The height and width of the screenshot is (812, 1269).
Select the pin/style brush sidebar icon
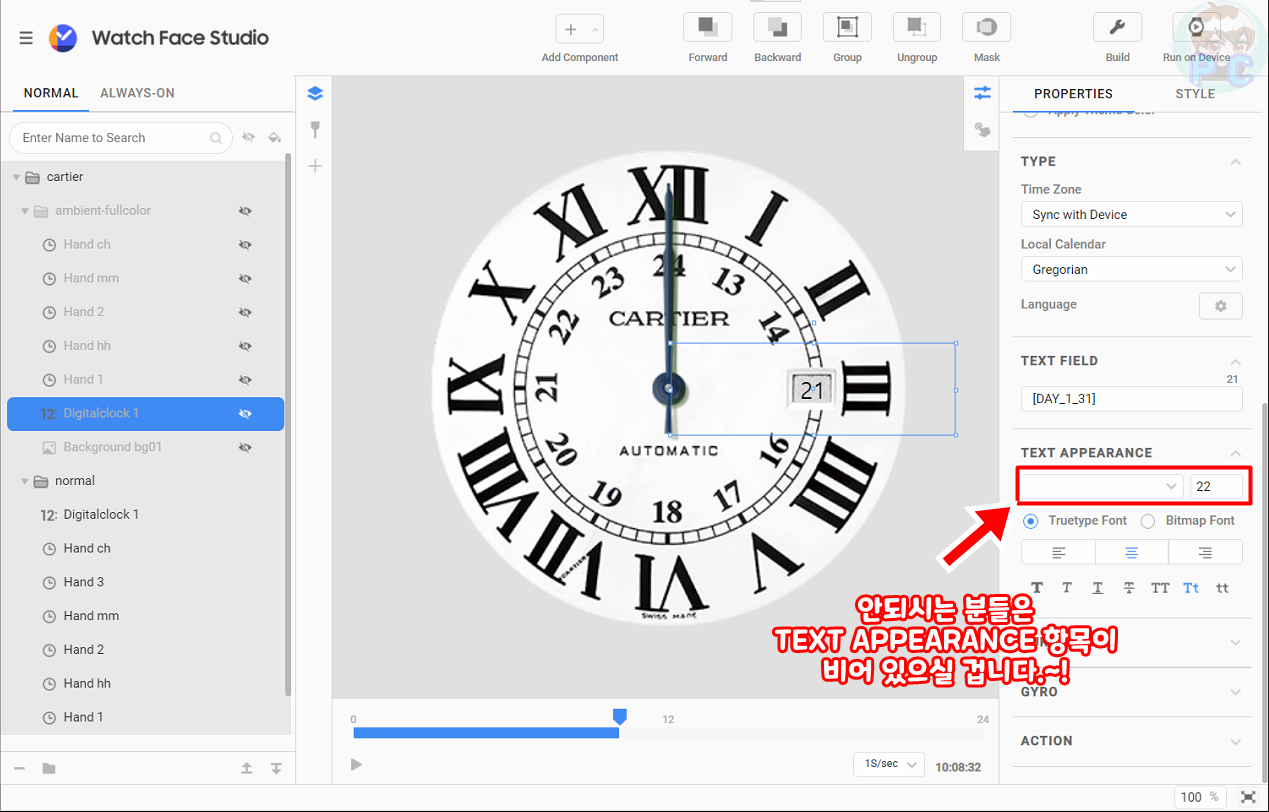pyautogui.click(x=315, y=129)
